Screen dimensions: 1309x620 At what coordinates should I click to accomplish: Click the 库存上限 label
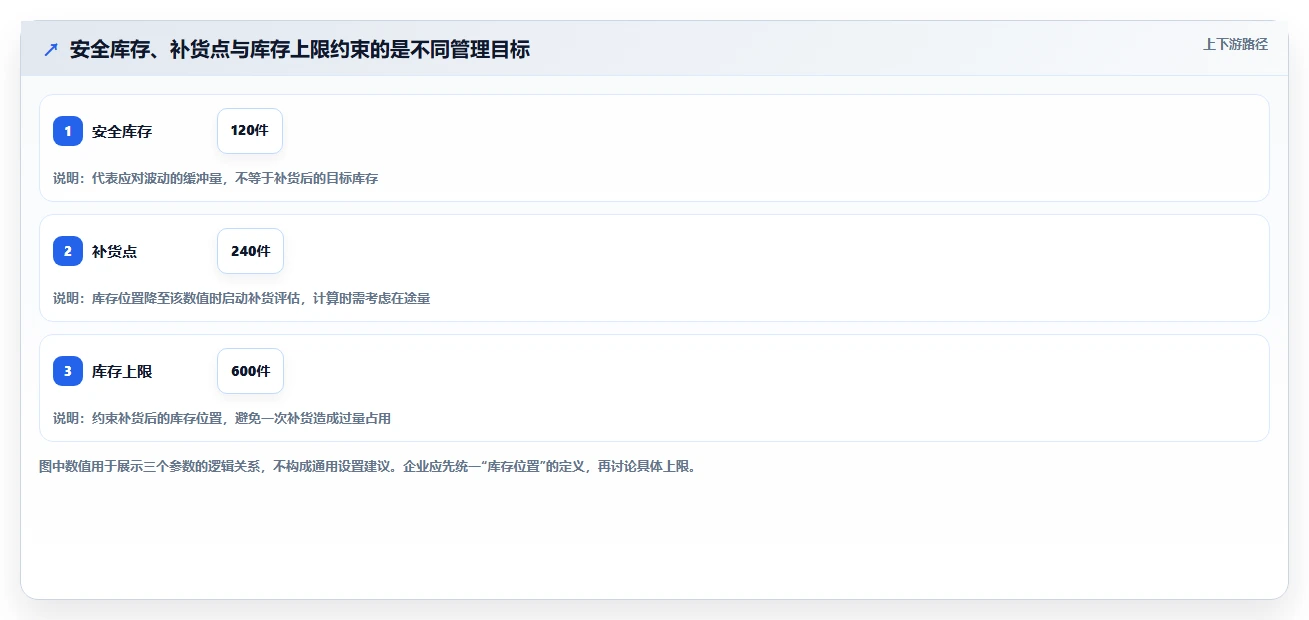[x=122, y=371]
